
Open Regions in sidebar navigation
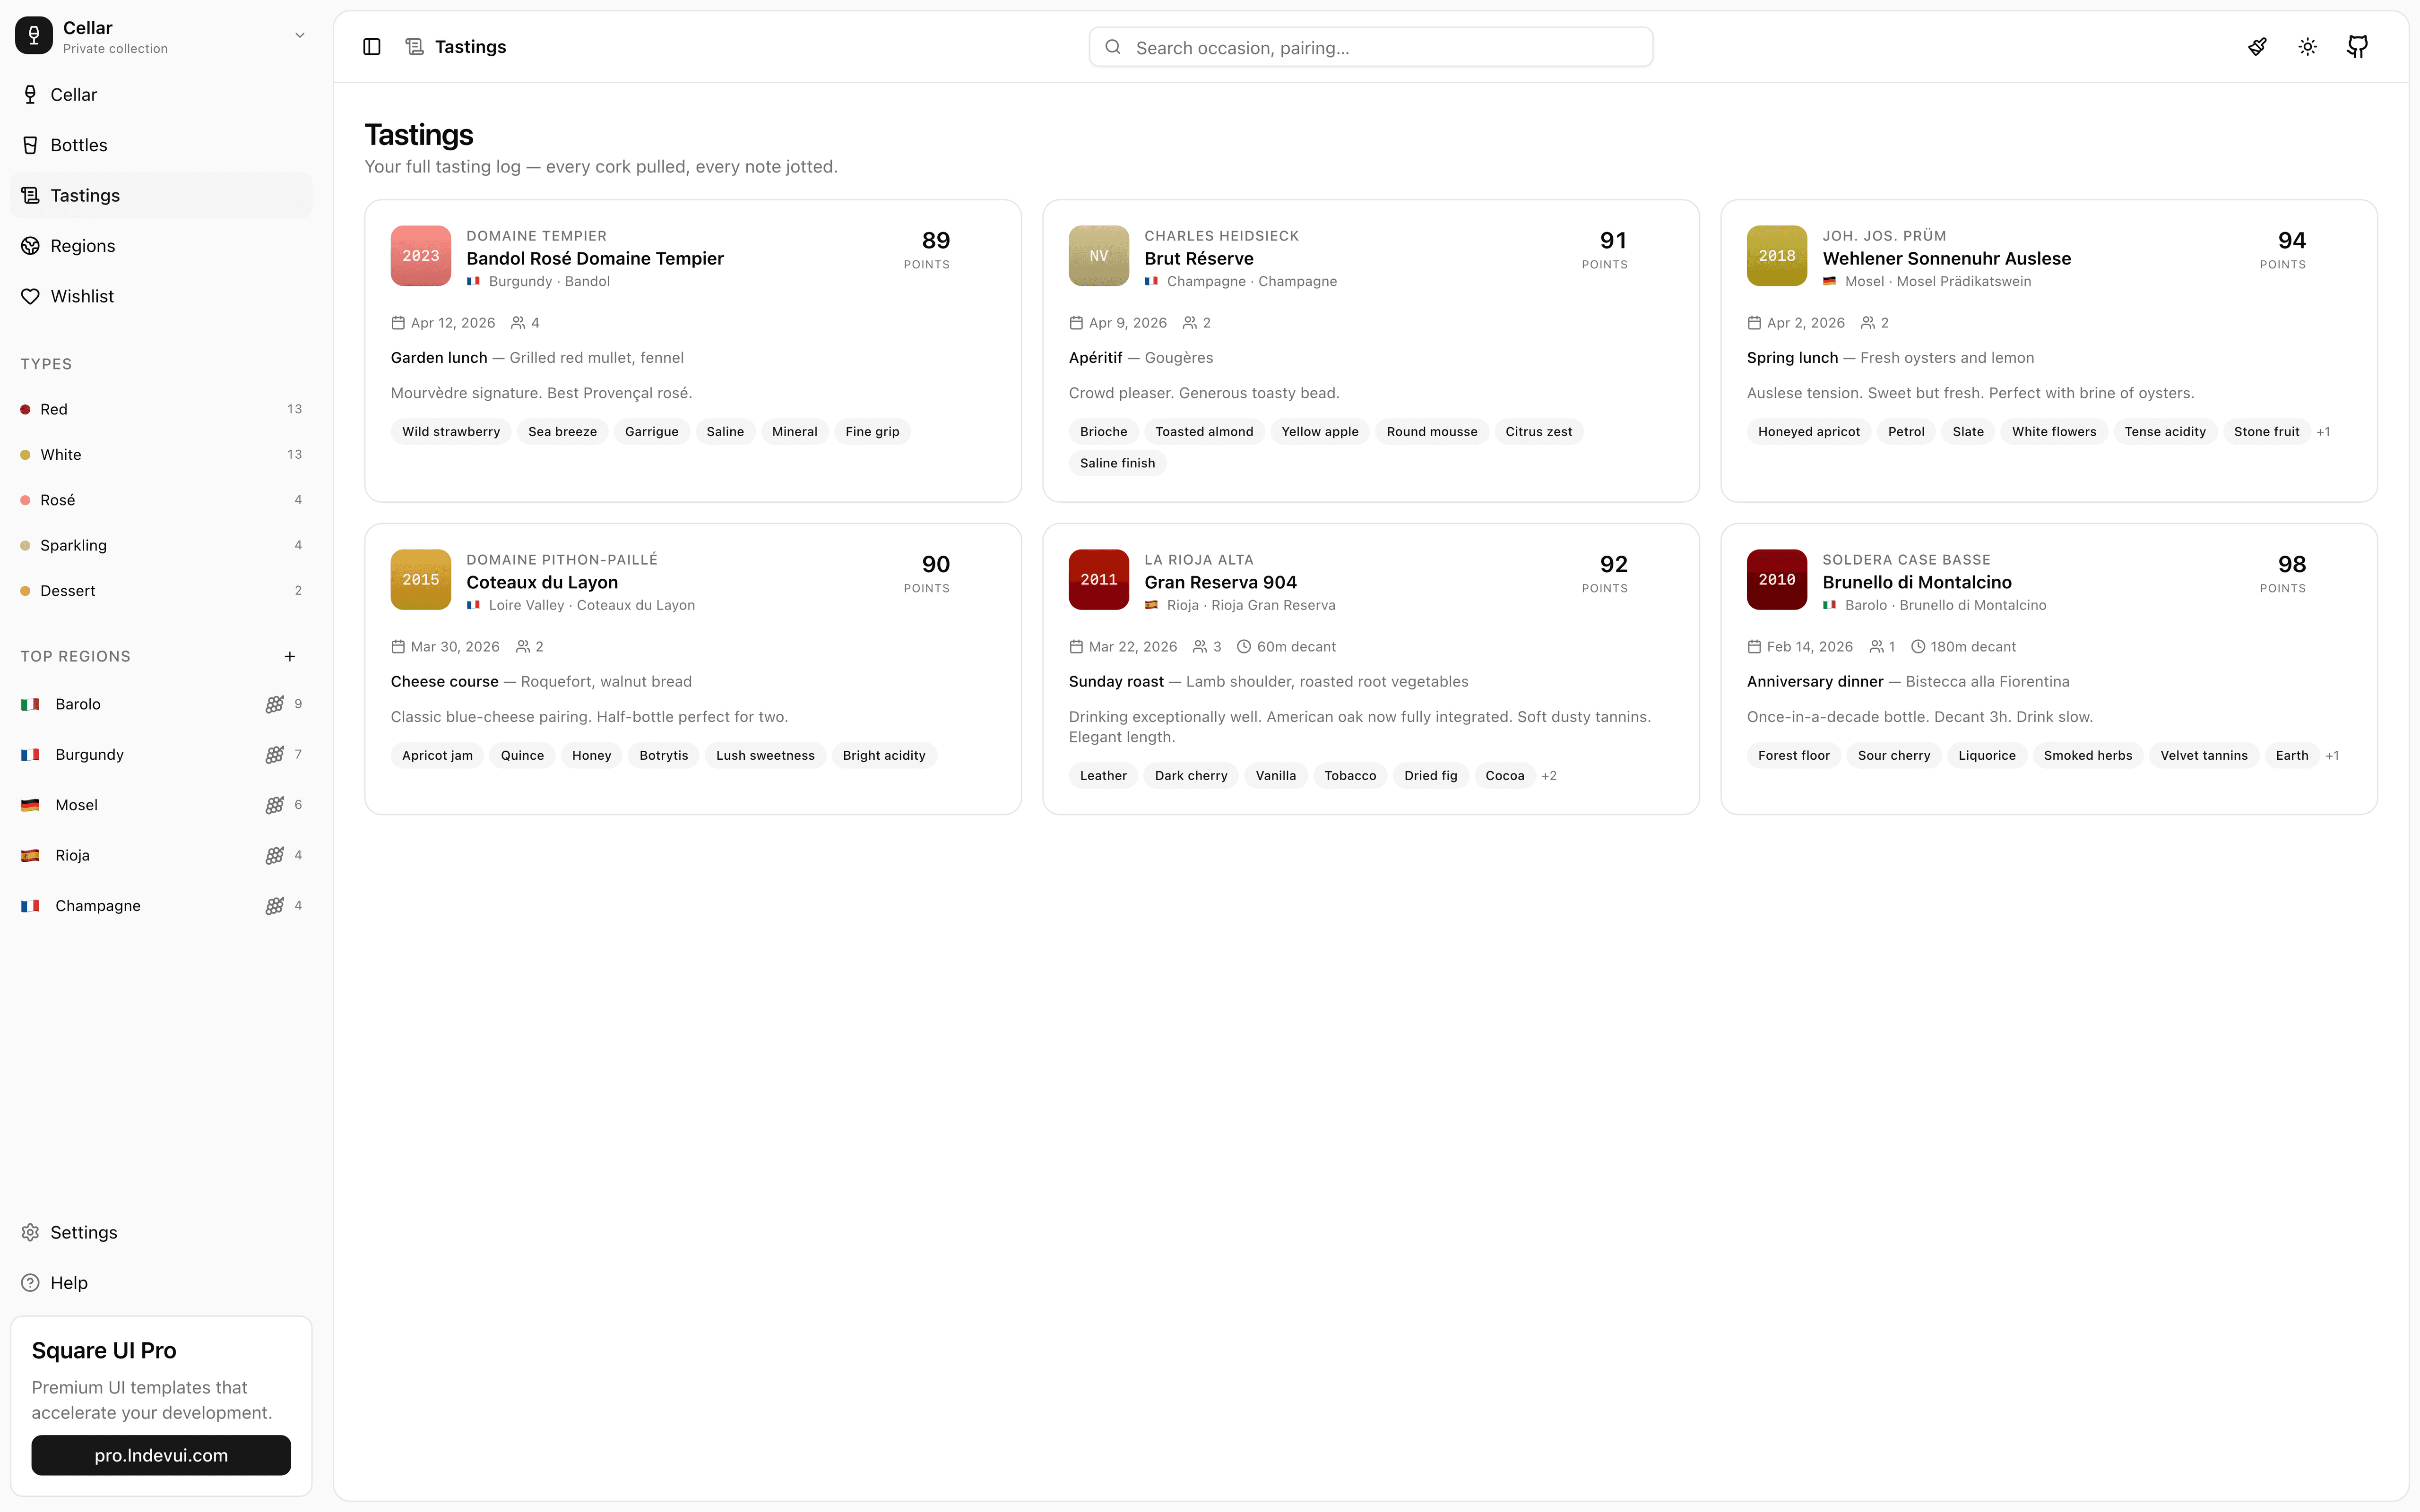click(161, 246)
